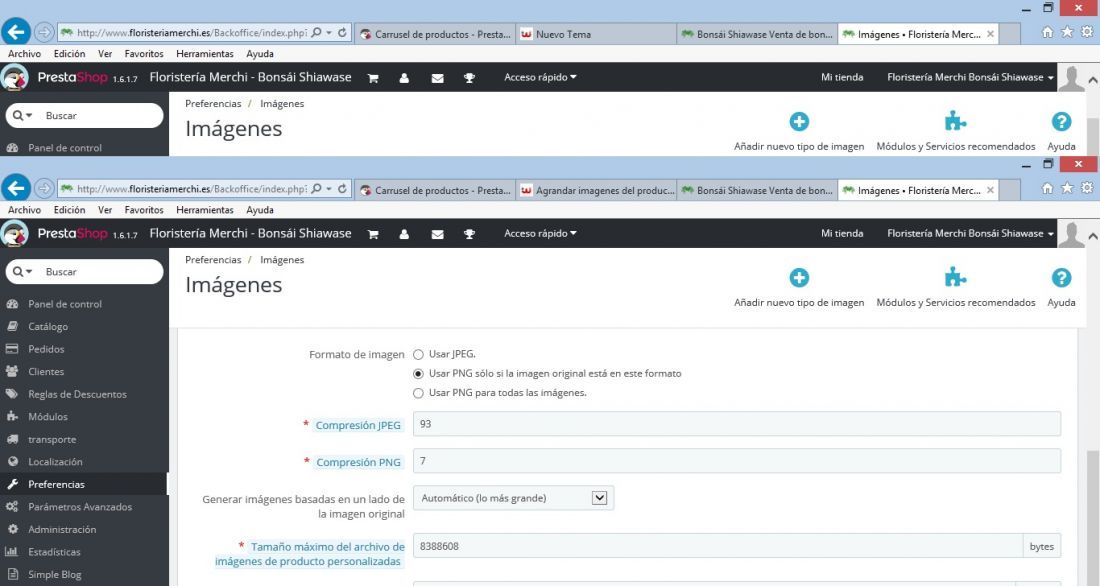
Task: Select 'Usar JPEG.' radio option
Action: click(418, 354)
